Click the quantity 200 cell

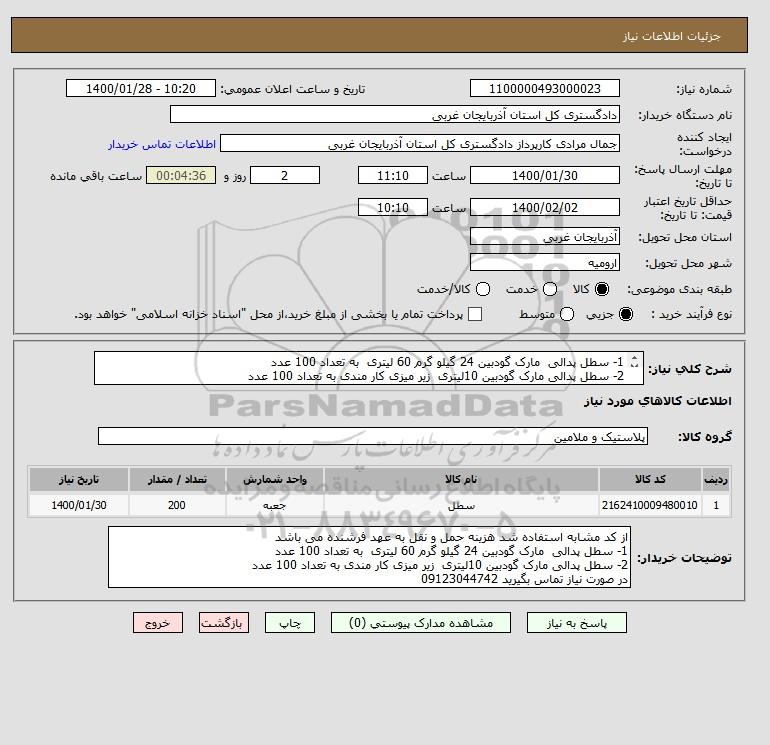[177, 505]
